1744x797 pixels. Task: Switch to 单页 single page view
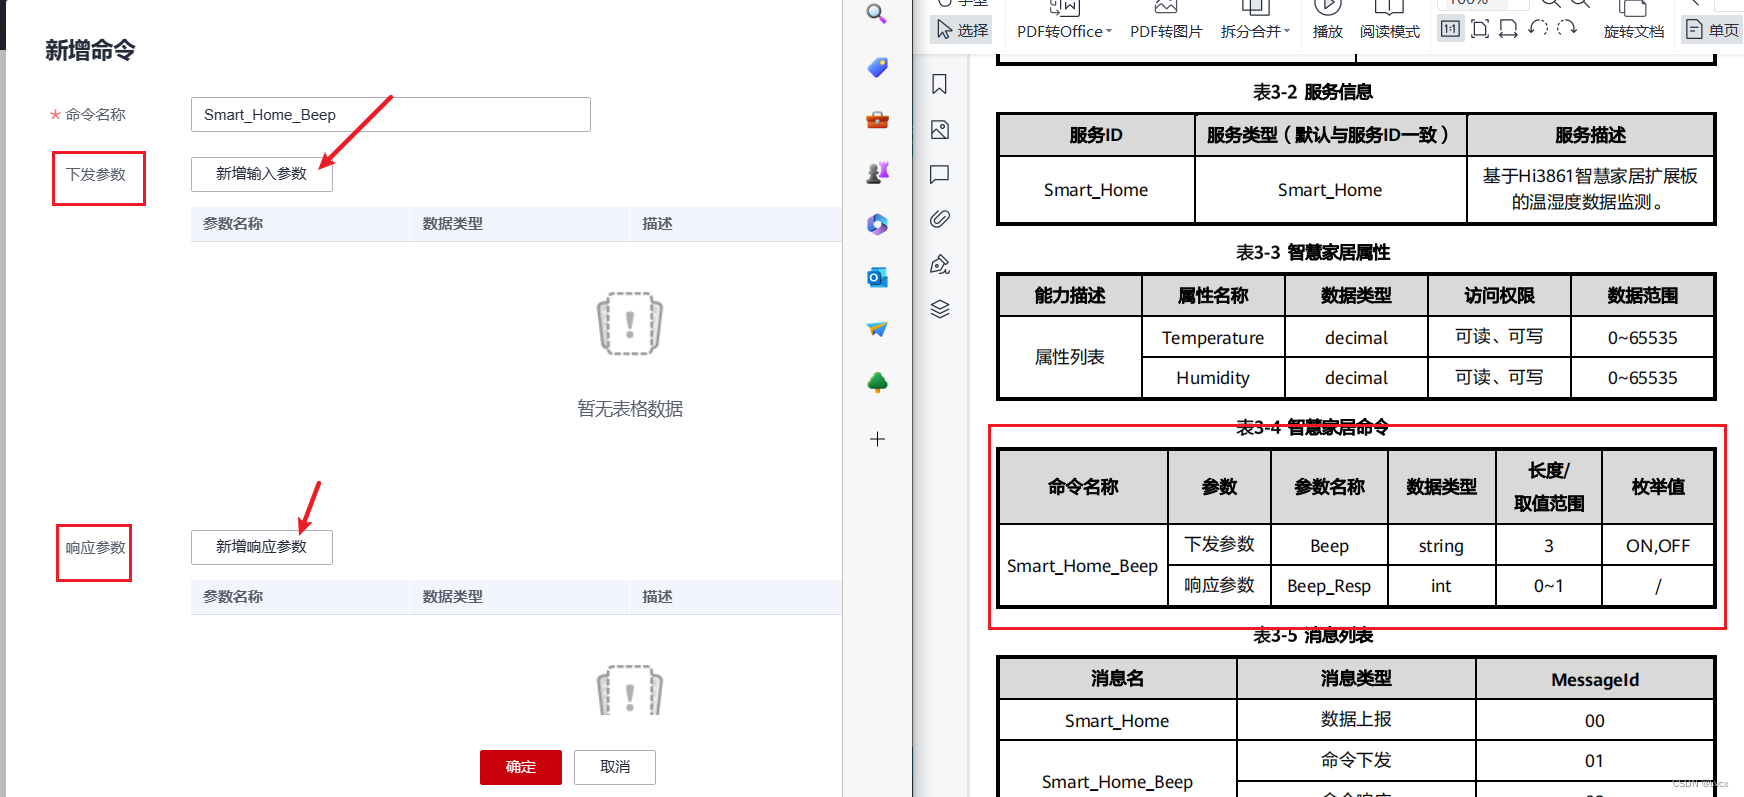[1712, 30]
